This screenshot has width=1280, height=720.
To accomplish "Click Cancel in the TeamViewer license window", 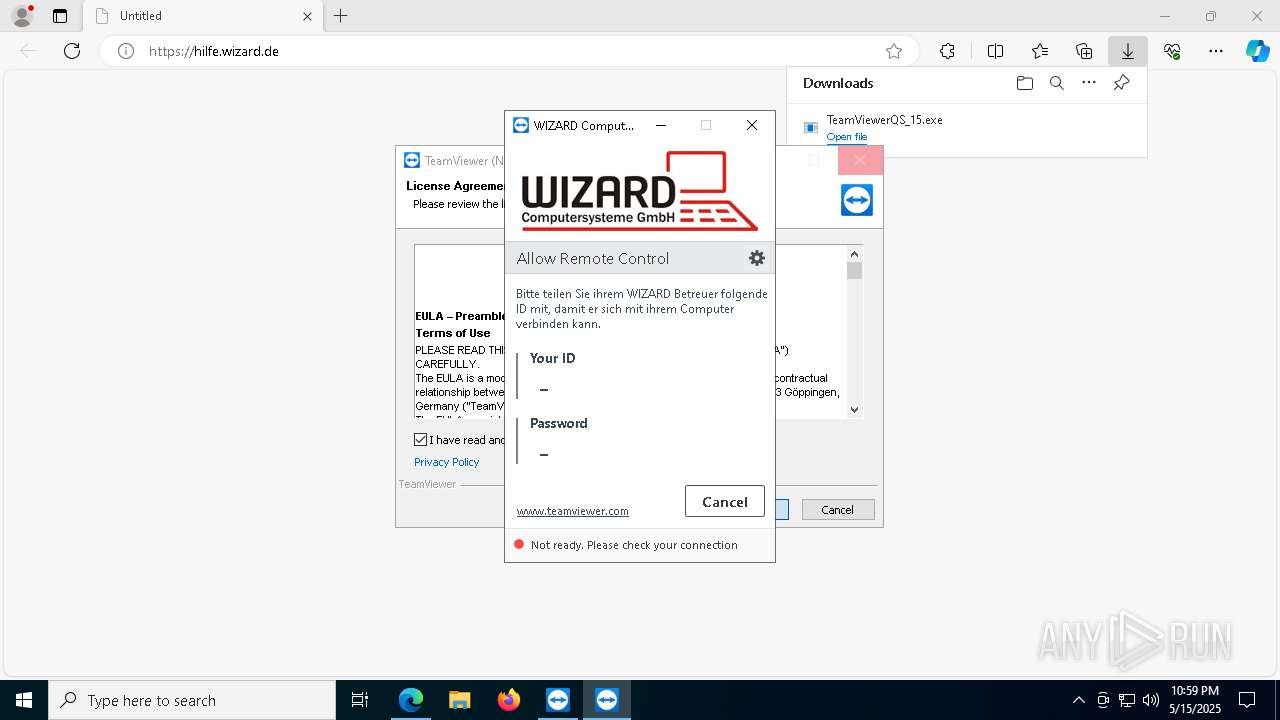I will coord(838,510).
